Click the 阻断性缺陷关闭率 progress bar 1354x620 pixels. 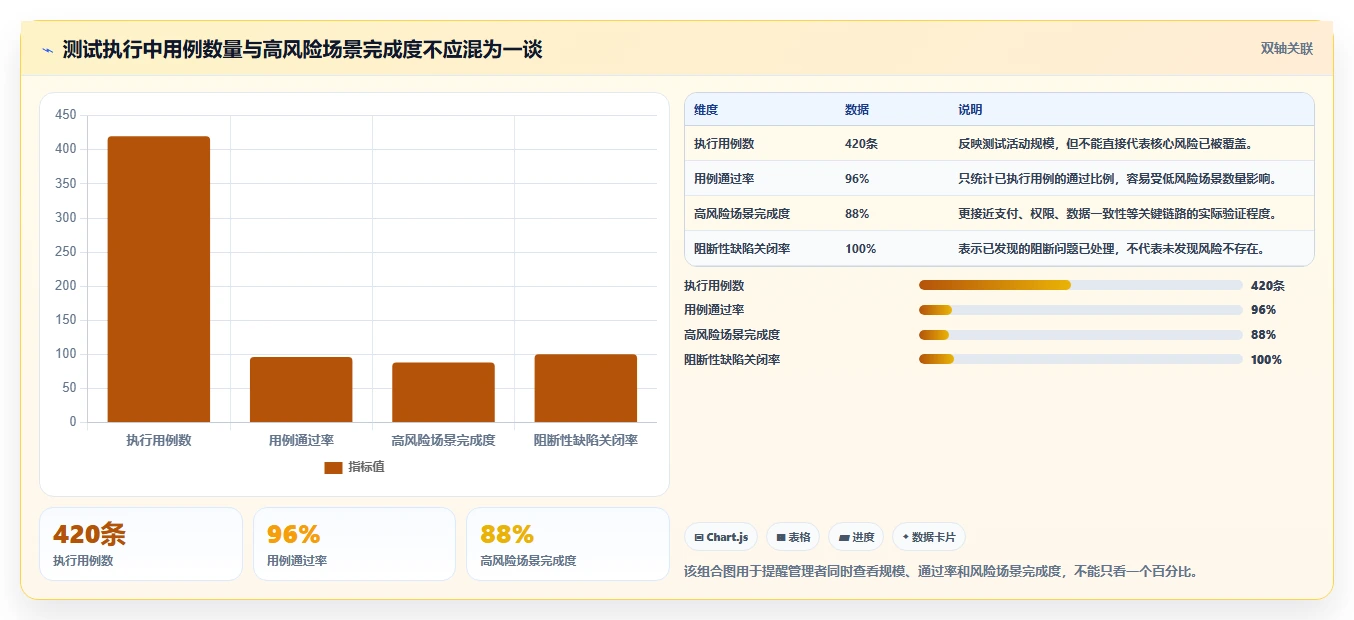click(x=1080, y=359)
